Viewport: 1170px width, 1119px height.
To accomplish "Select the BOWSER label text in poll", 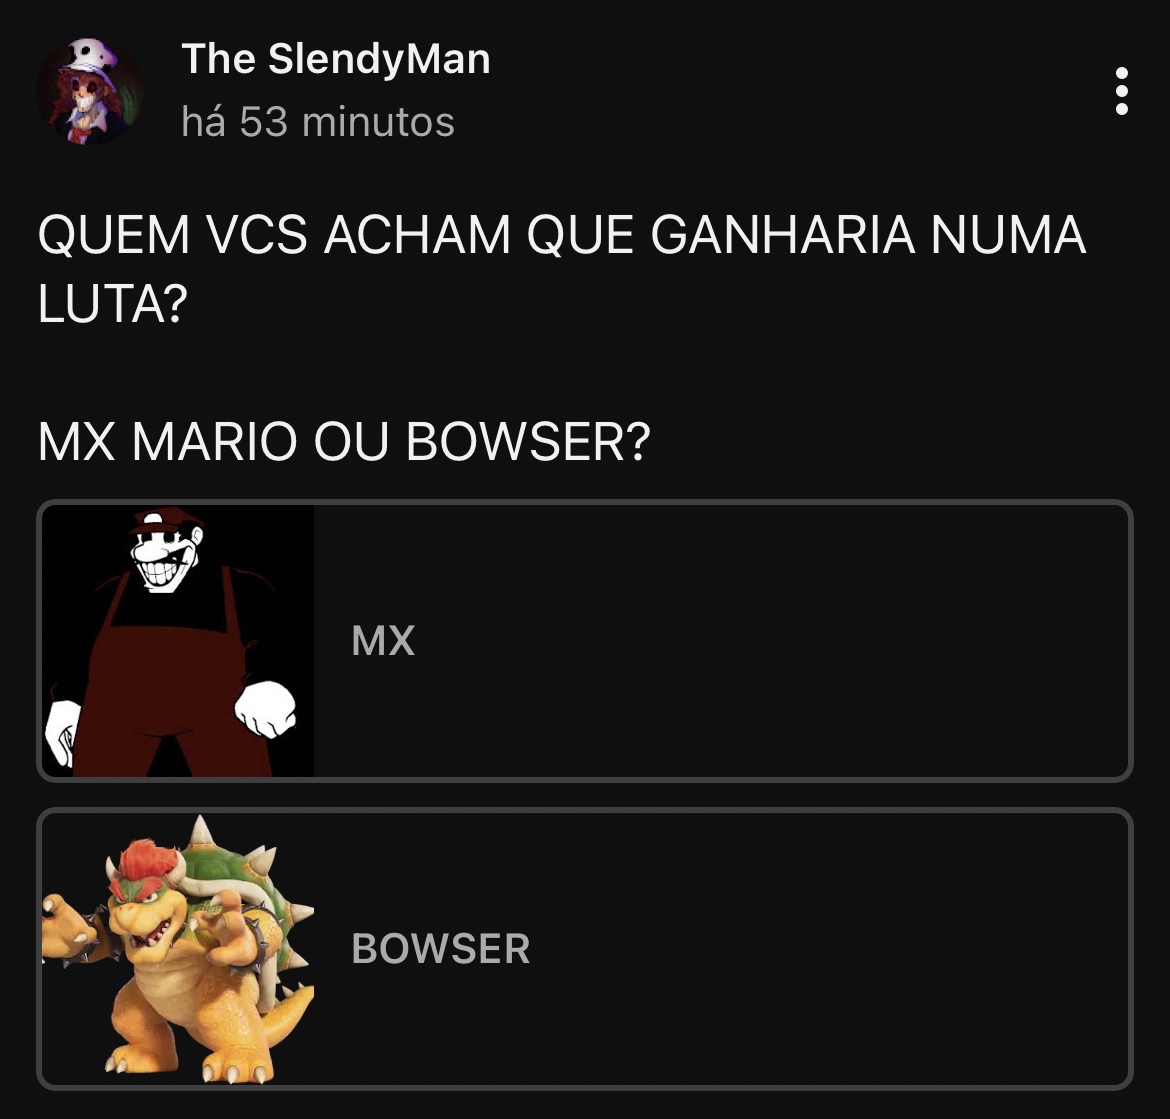I will tap(440, 948).
